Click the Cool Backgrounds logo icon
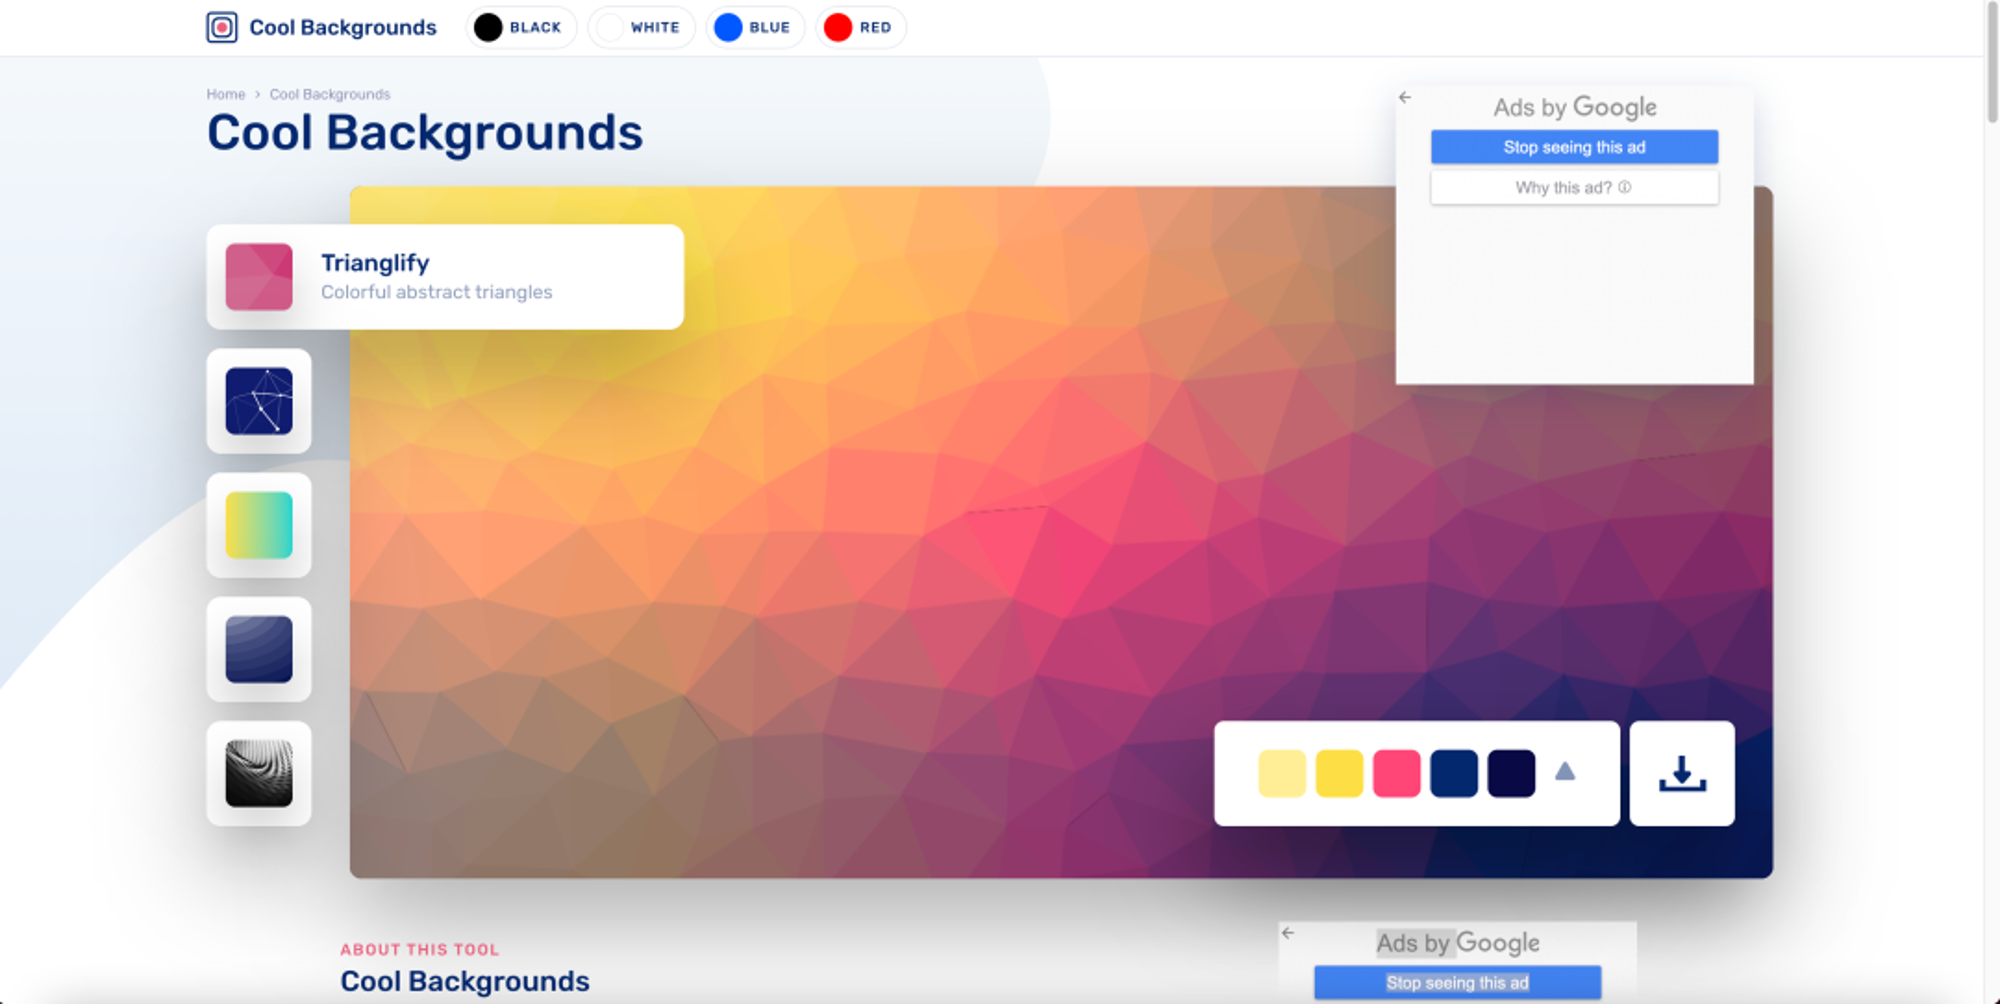 222,27
